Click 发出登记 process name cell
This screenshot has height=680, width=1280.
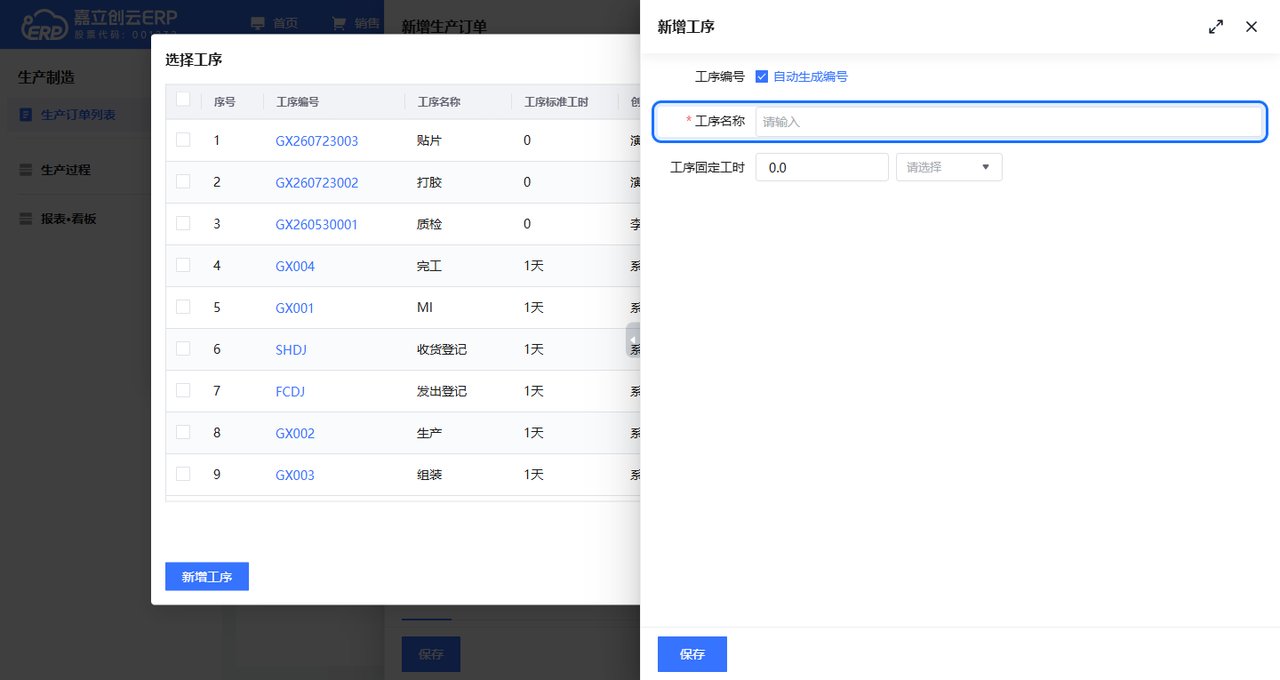click(442, 391)
